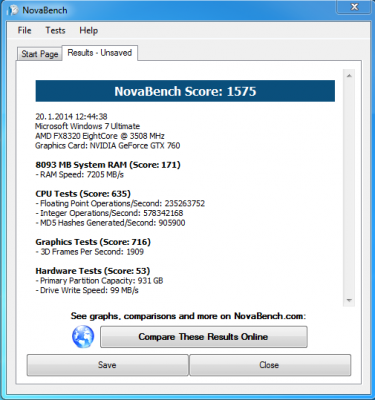Click the CPU Tests (Score: 635) heading
Screen dimensions: 375x400
(x=83, y=194)
